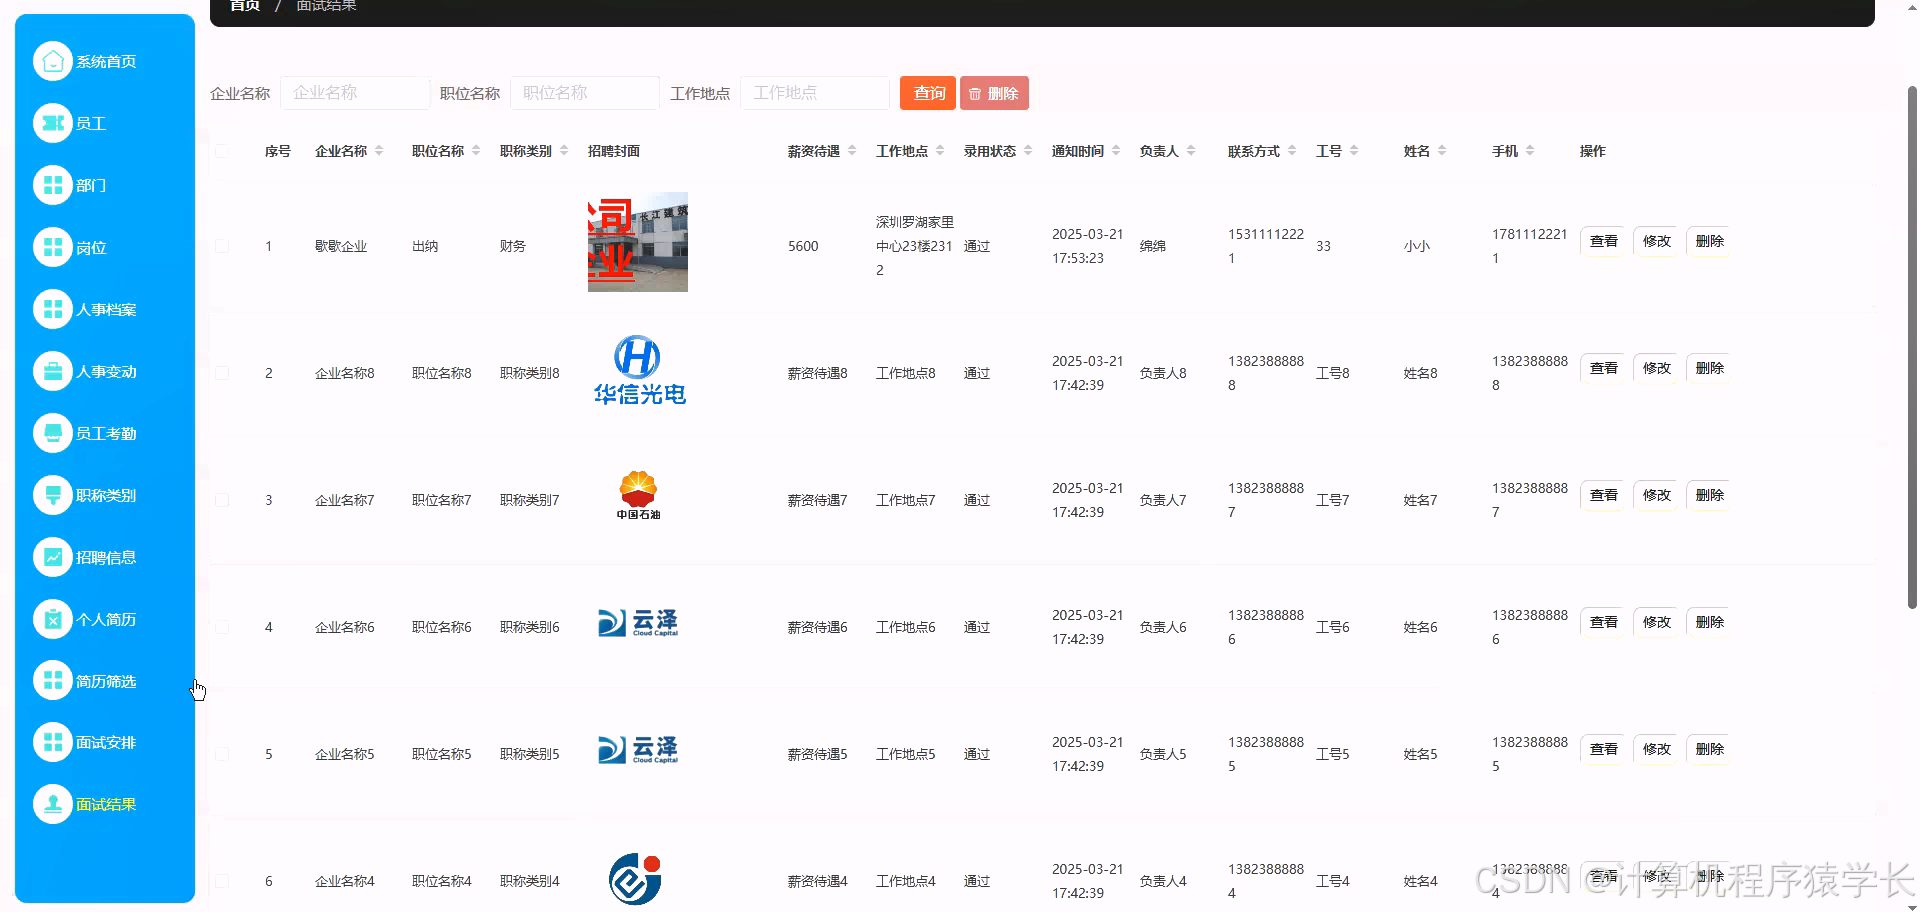Click the 岗位 (Positions) sidebar icon
The height and width of the screenshot is (912, 1920).
coord(53,247)
